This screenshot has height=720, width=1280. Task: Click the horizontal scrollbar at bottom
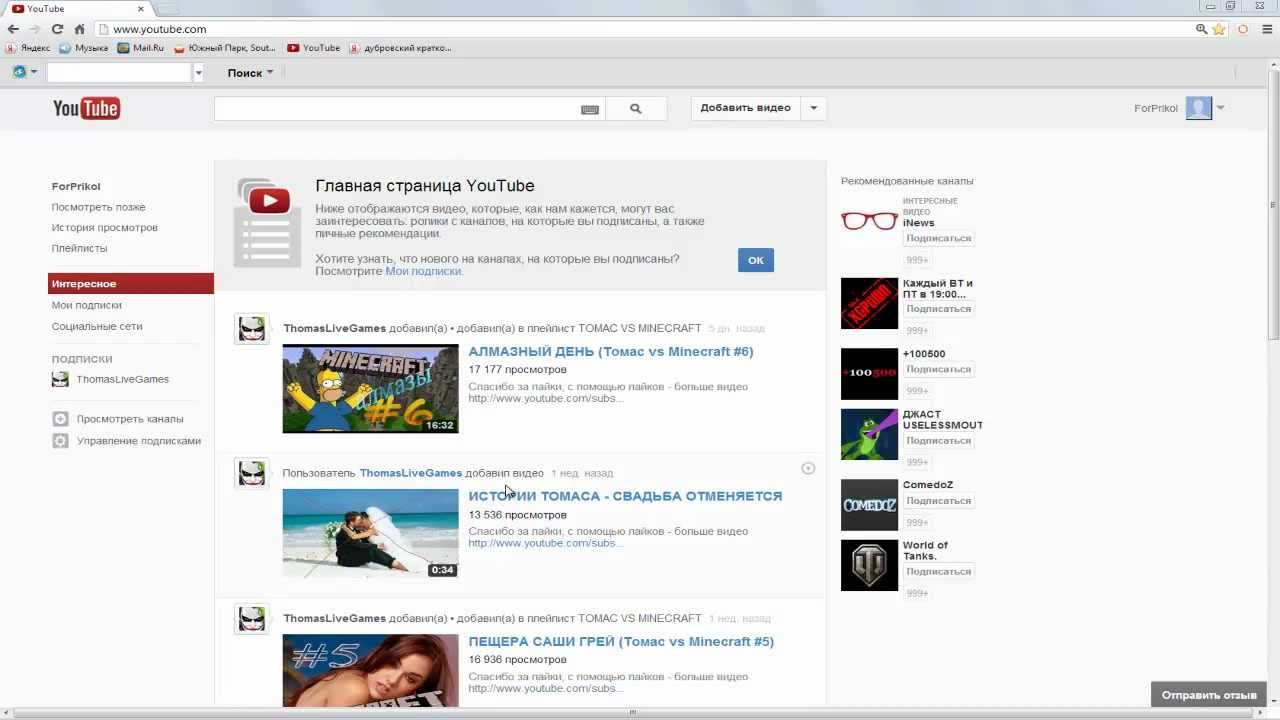click(x=632, y=713)
